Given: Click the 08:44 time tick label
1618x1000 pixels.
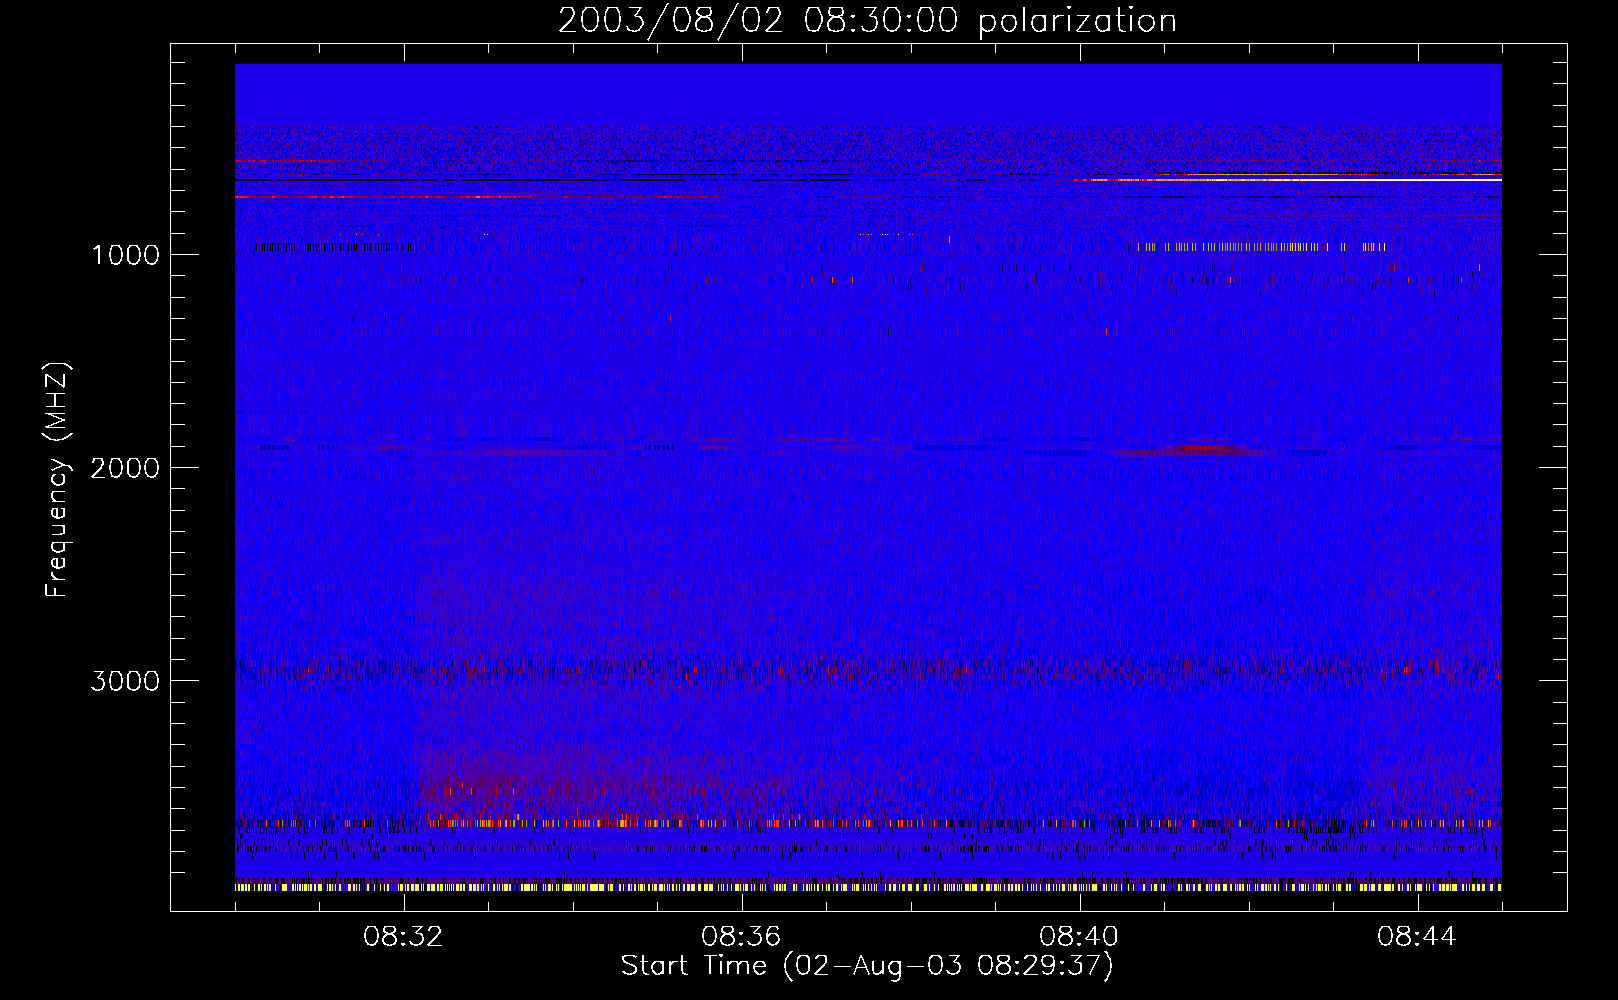Looking at the screenshot, I should pos(1417,937).
